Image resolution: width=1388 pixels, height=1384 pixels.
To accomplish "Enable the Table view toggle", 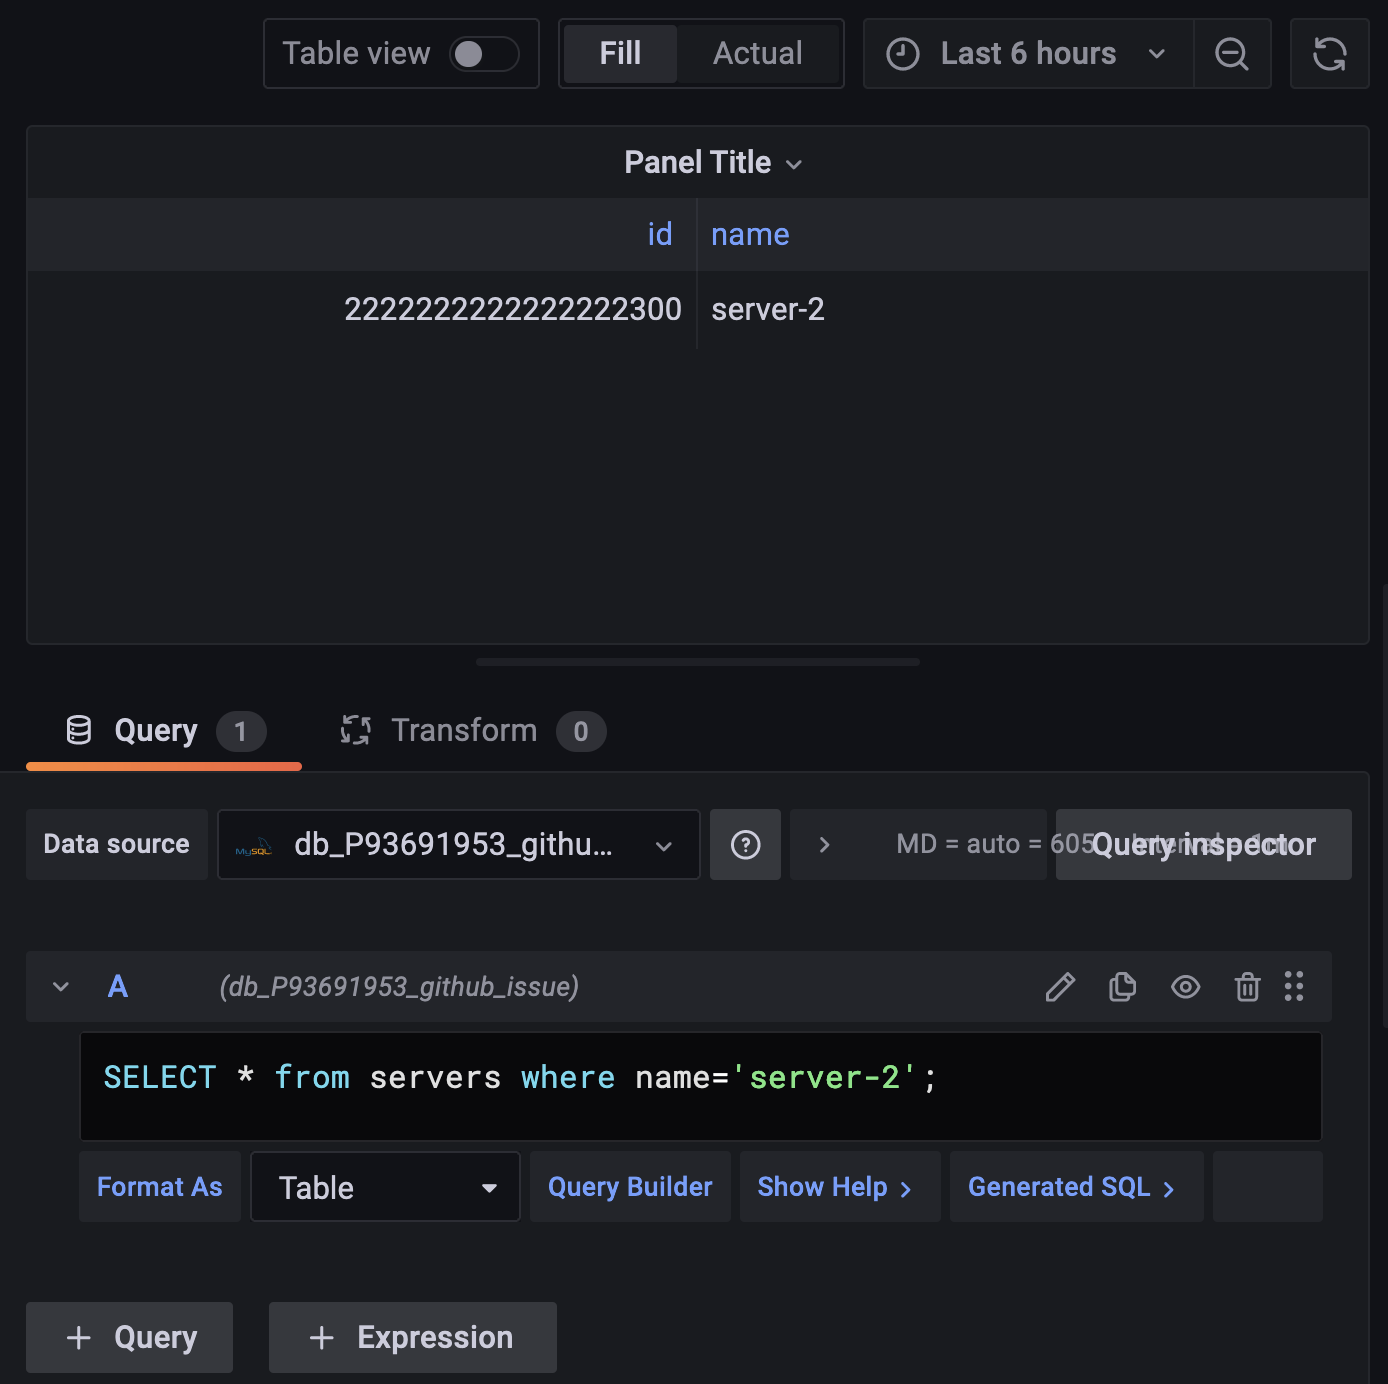I will coord(483,53).
